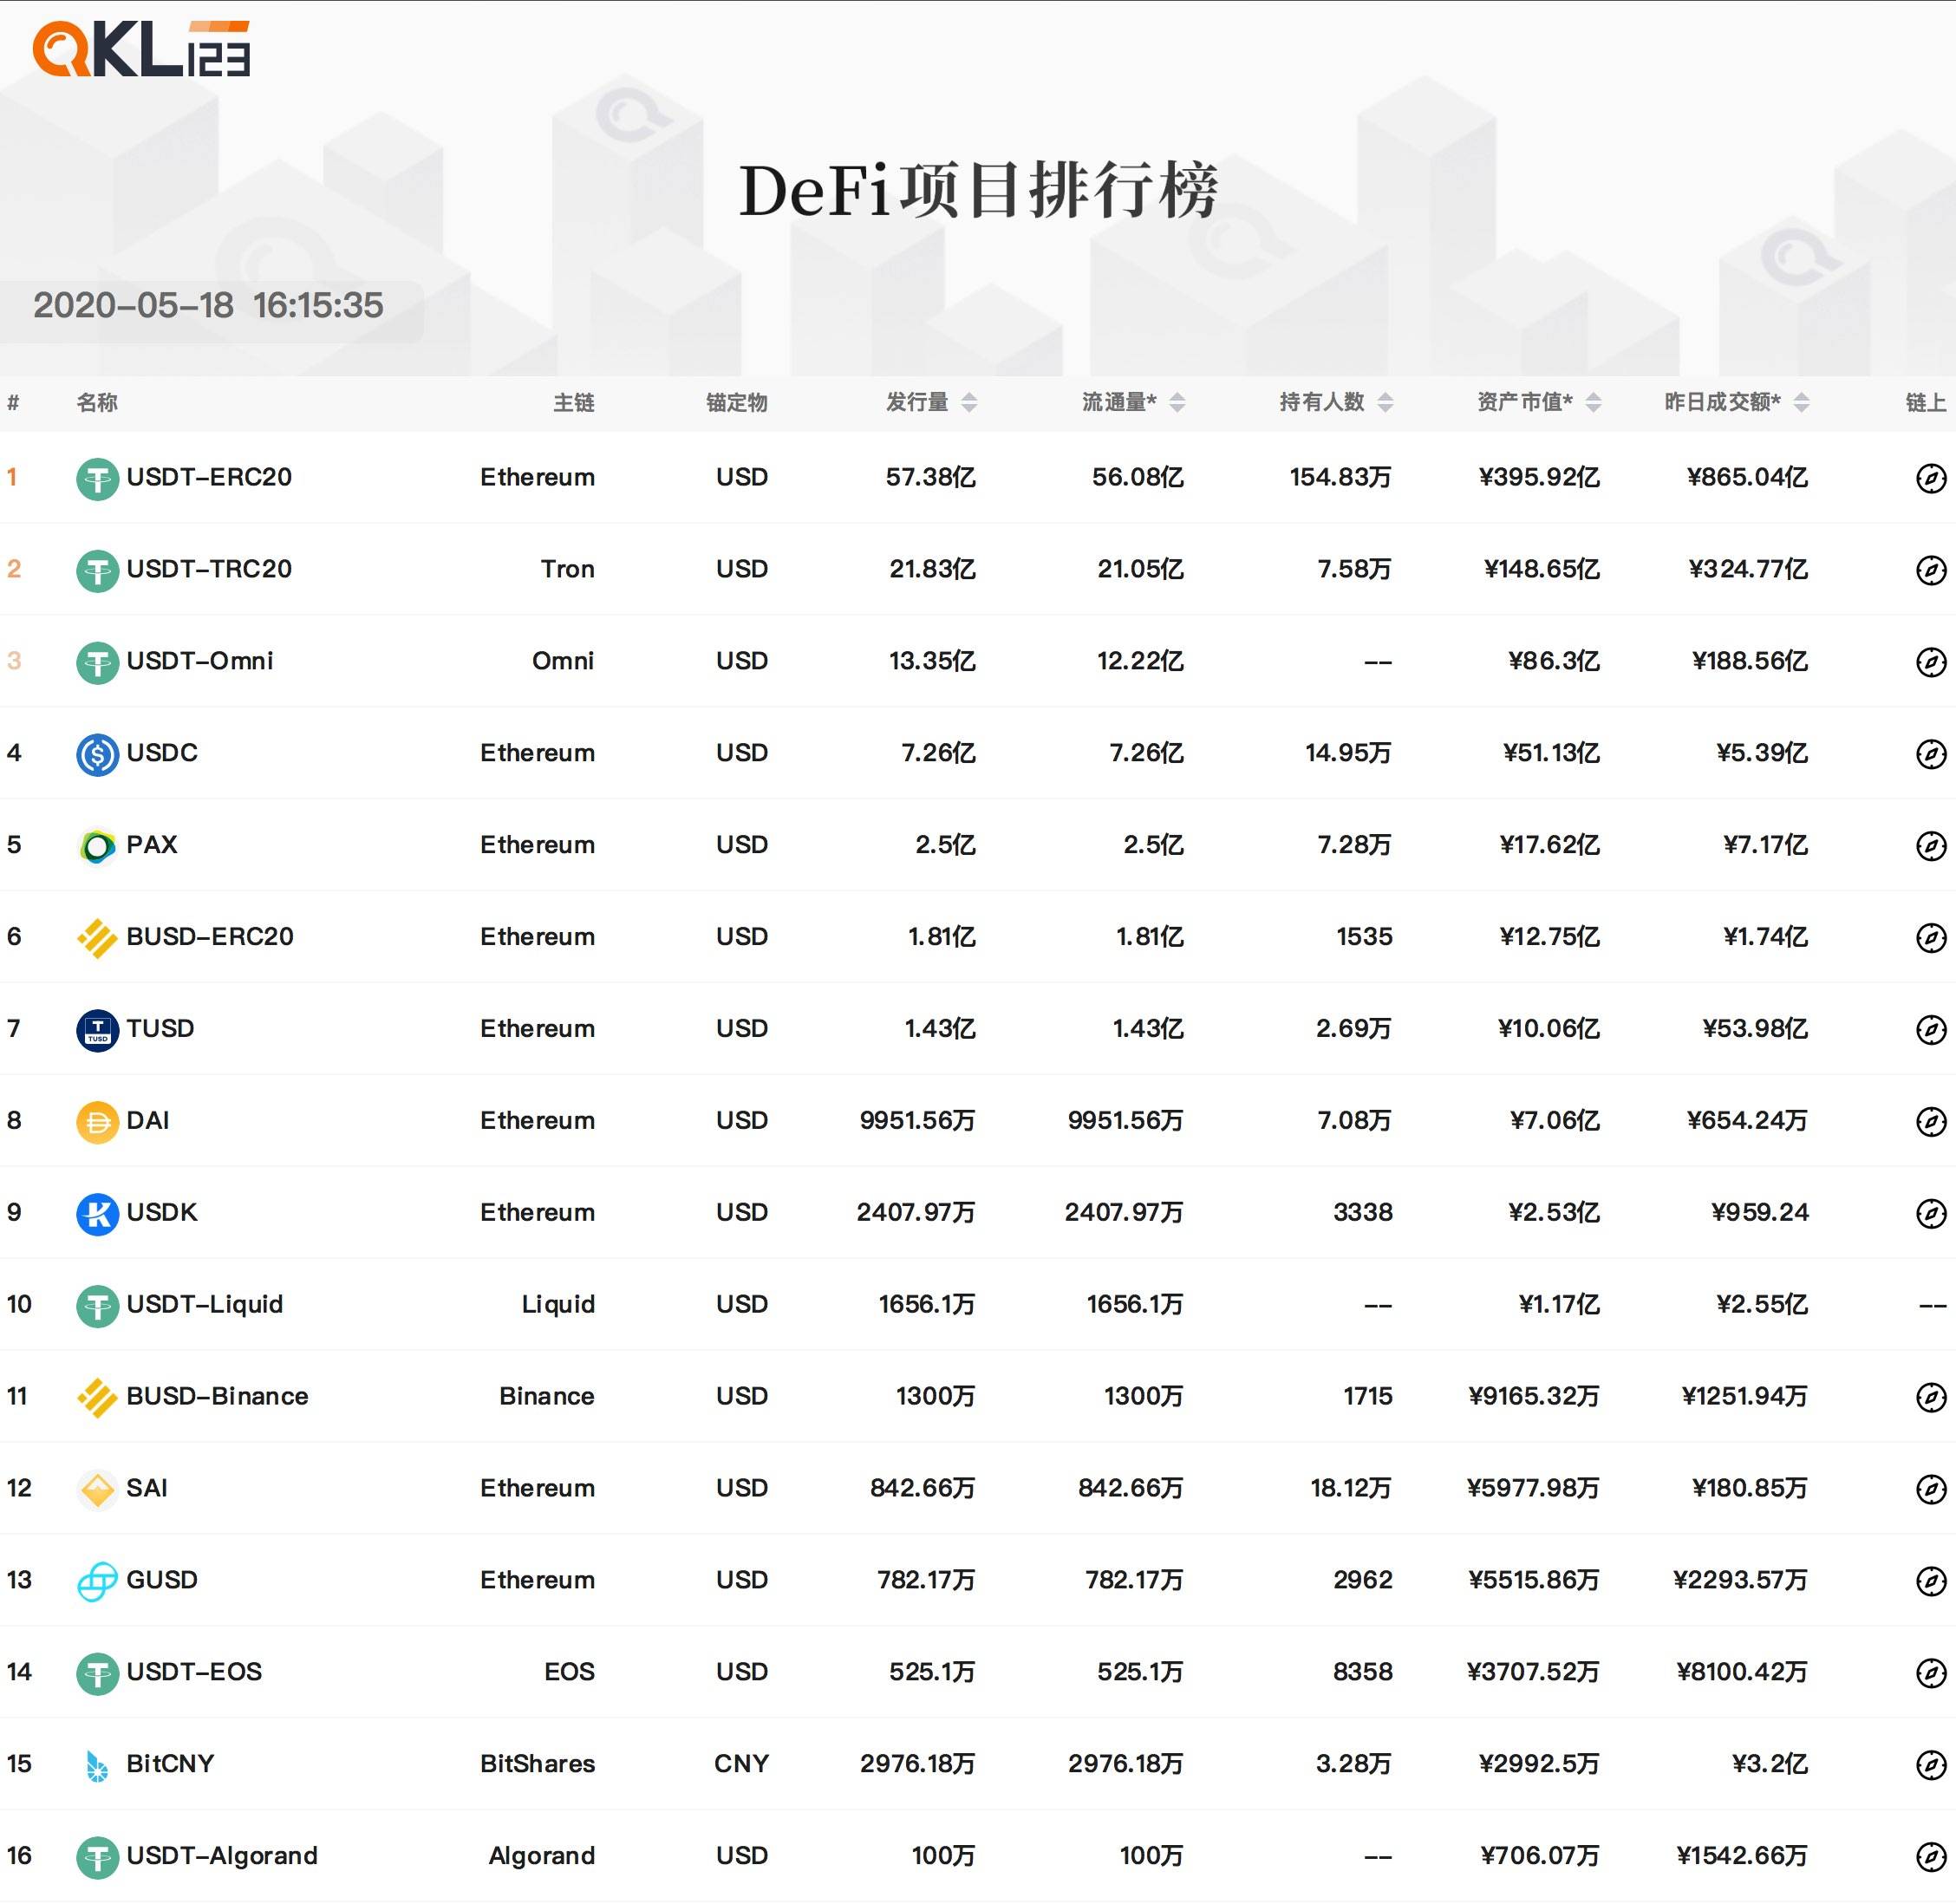
Task: Sort by 资产市值 using its arrows
Action: (x=1594, y=402)
